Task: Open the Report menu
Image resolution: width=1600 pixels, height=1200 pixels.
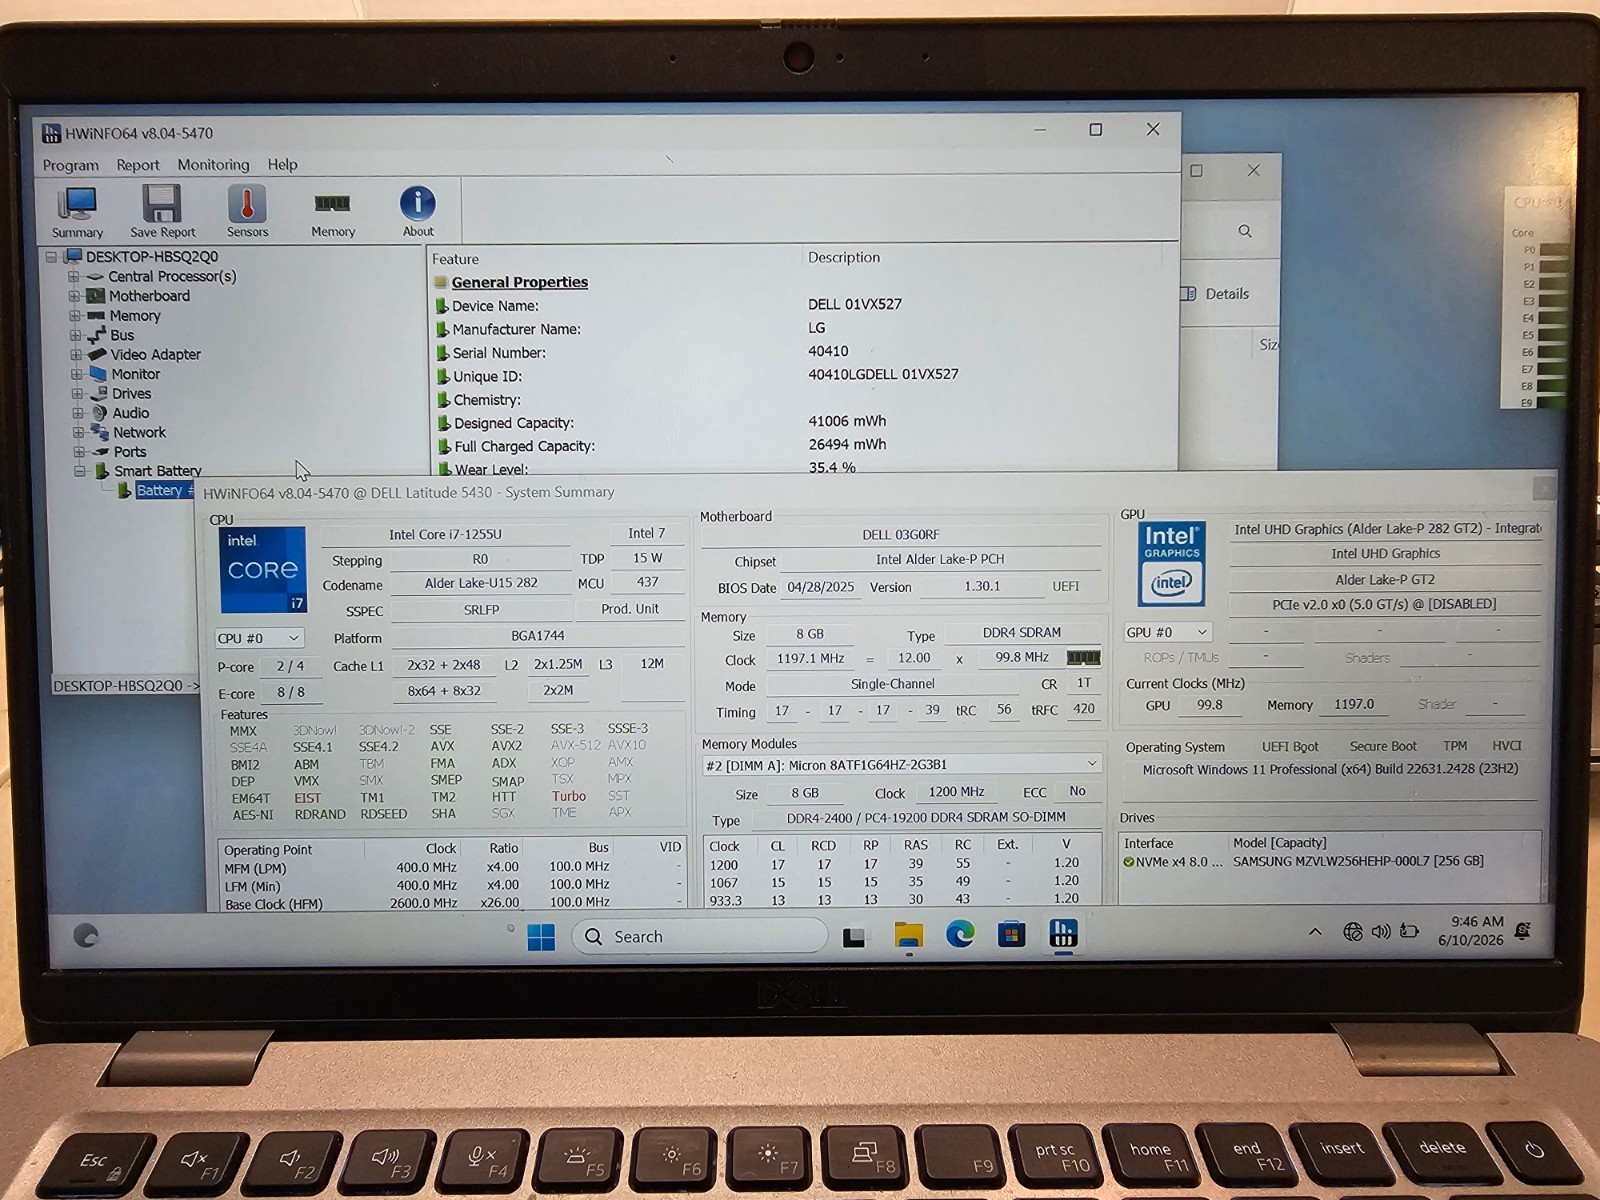Action: pyautogui.click(x=138, y=165)
